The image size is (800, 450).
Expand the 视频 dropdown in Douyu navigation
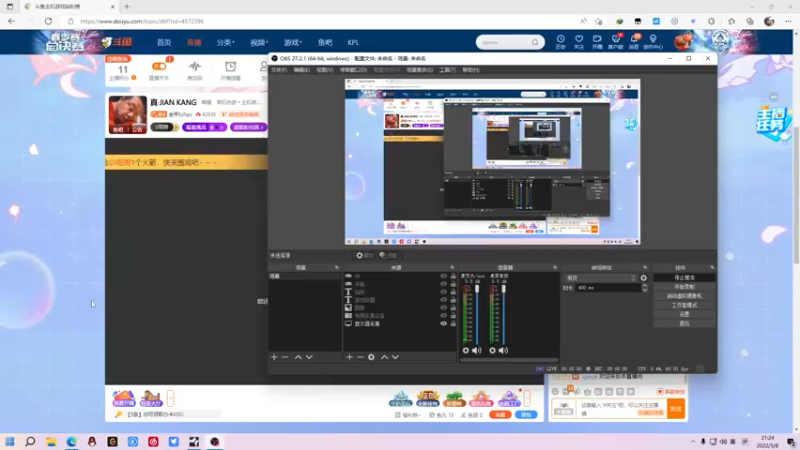(259, 42)
